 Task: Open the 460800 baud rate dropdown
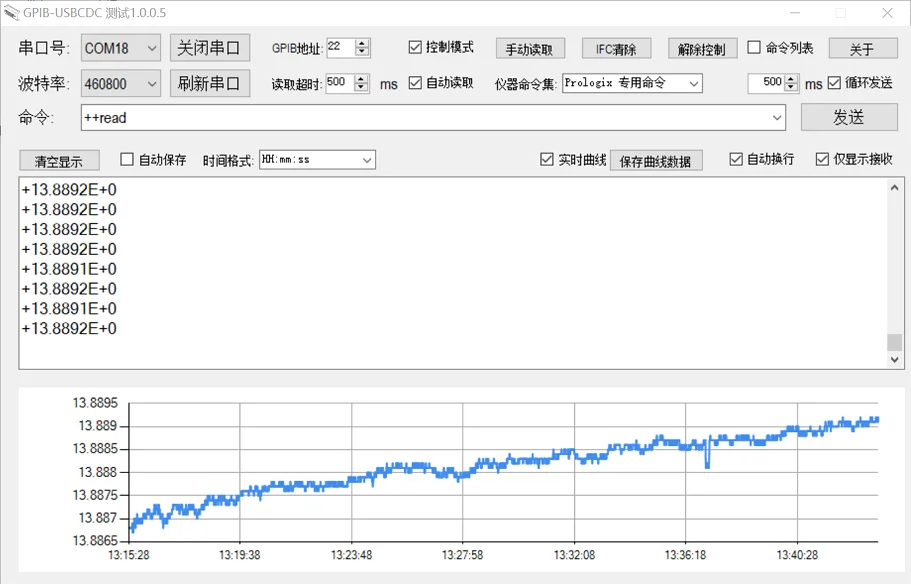point(121,84)
